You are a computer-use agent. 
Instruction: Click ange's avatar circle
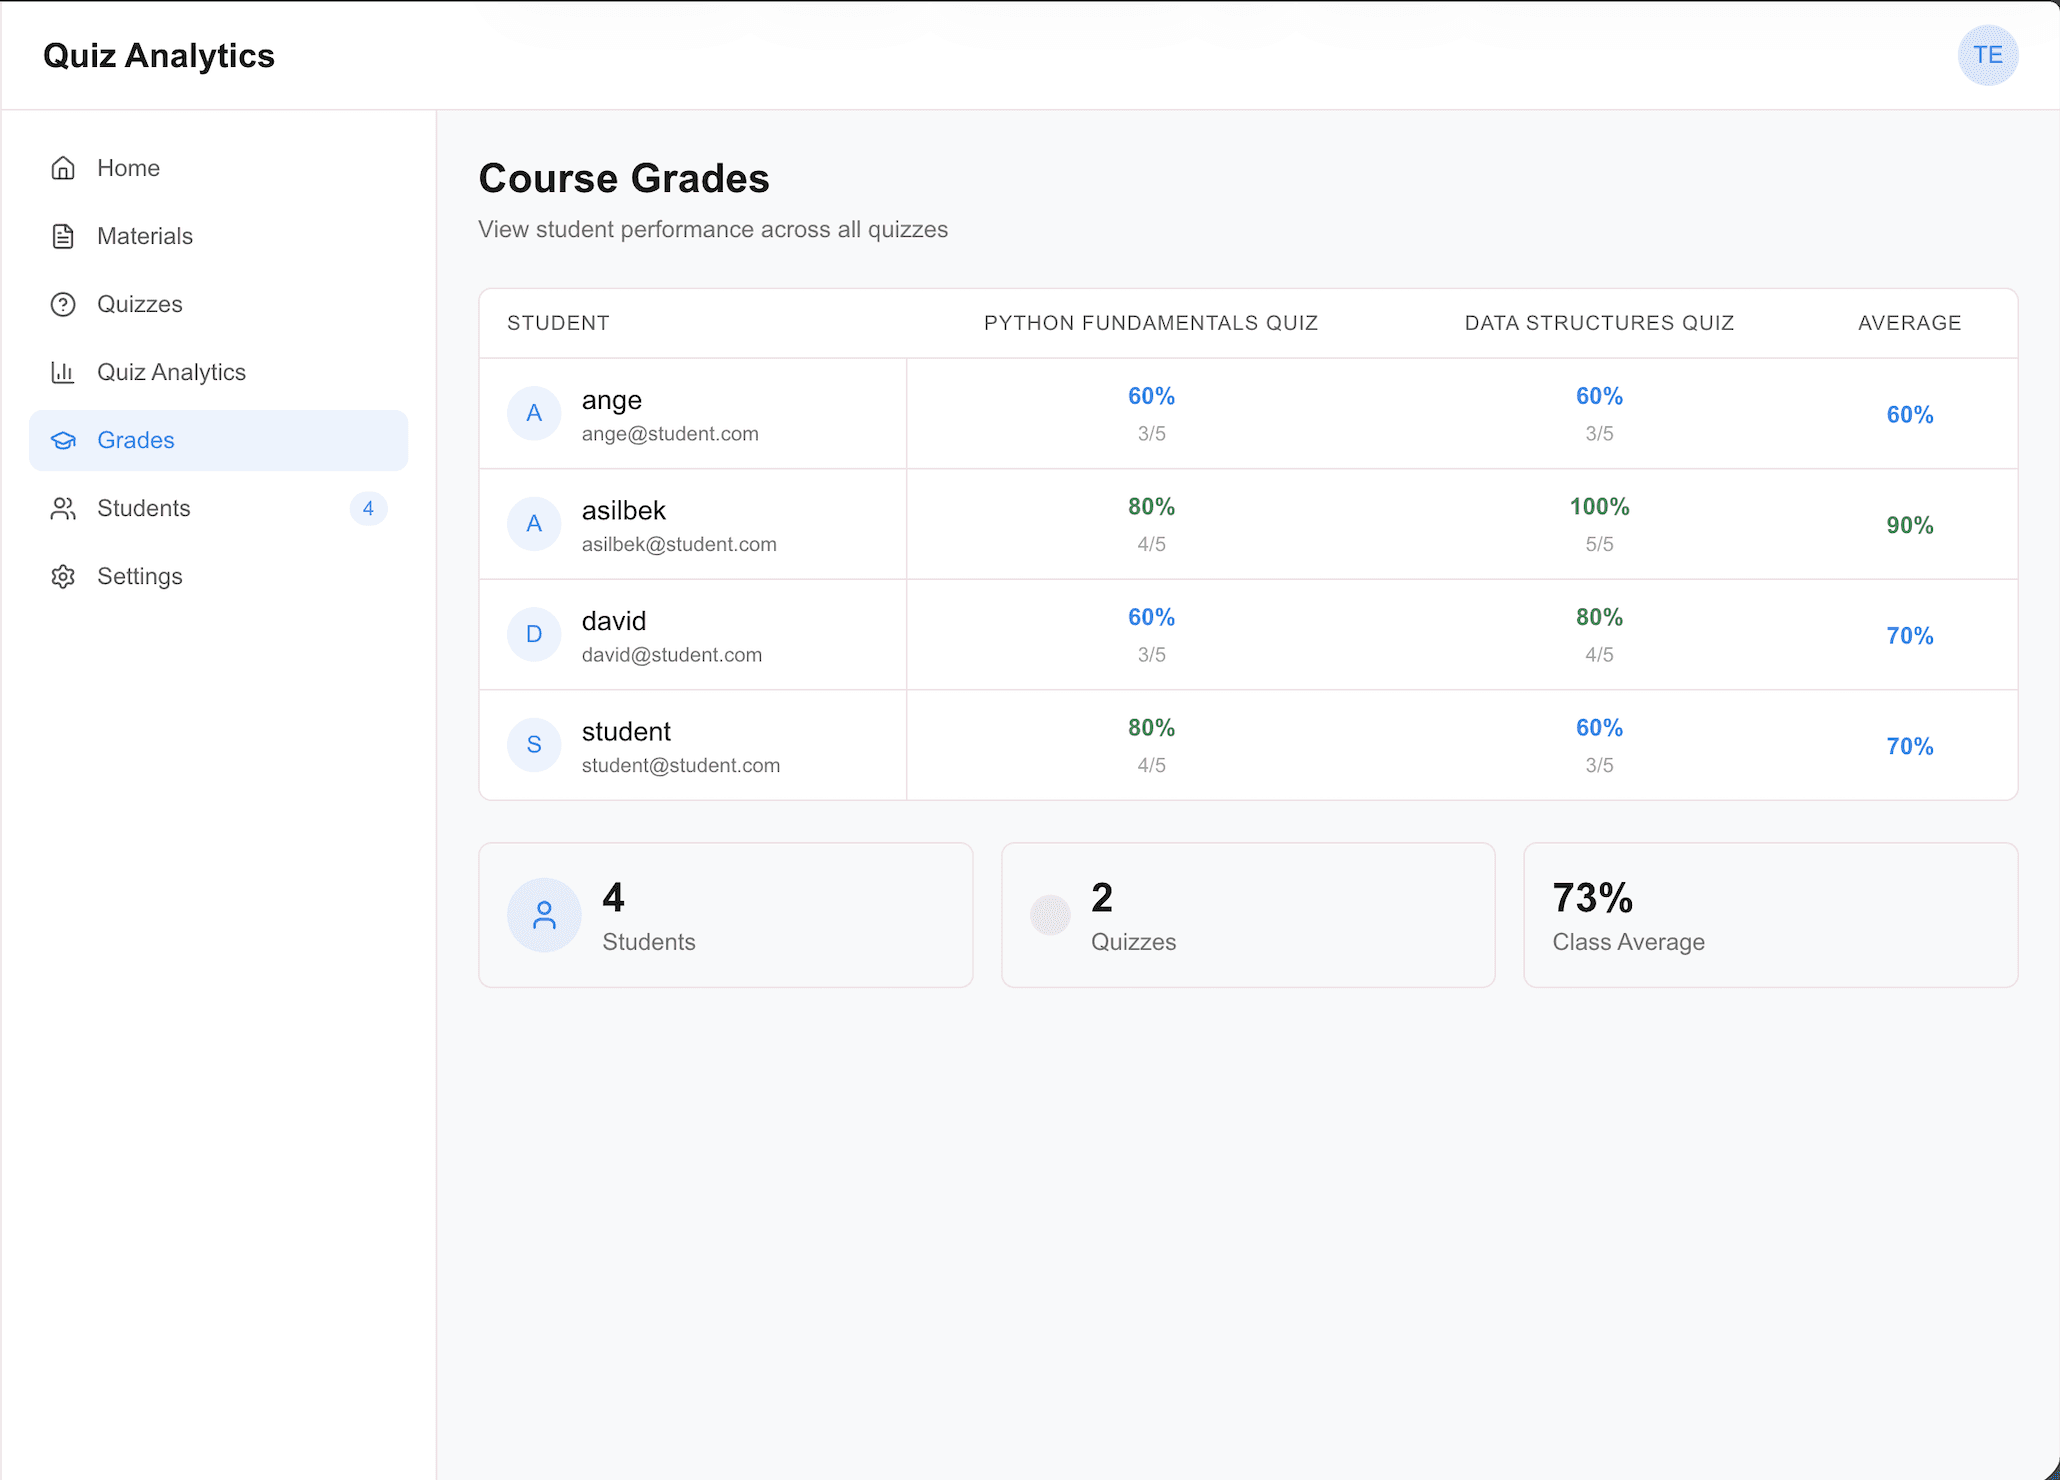pyautogui.click(x=534, y=413)
